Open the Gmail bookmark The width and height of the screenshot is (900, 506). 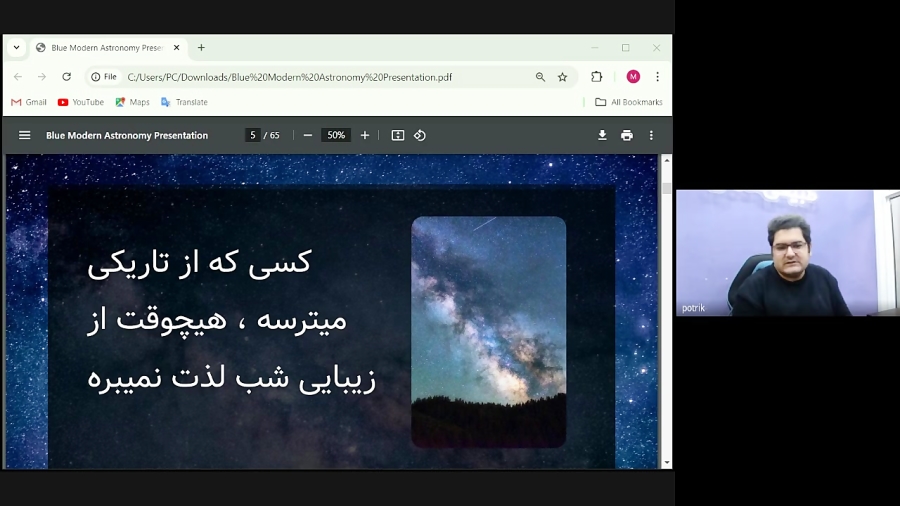point(29,102)
